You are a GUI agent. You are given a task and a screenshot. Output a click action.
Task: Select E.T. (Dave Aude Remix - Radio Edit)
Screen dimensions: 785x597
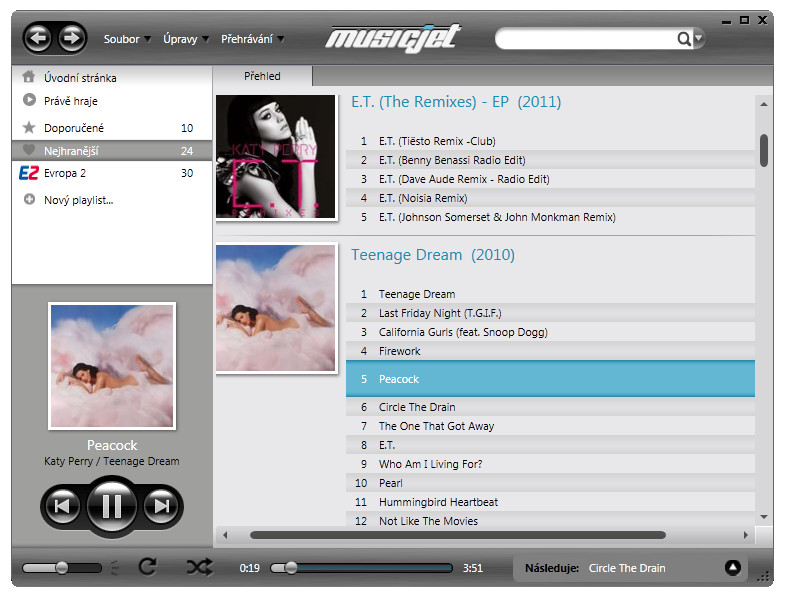point(550,179)
